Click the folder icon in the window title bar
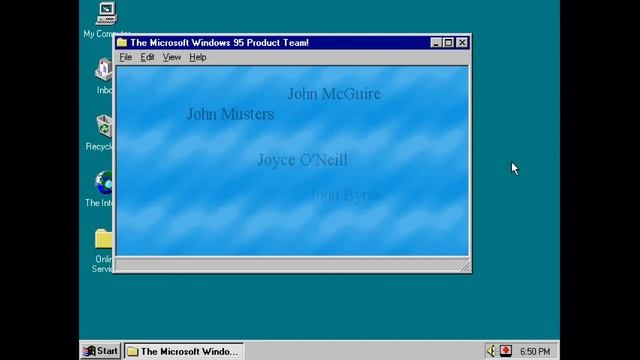Screen dimensions: 640x360 pyautogui.click(x=122, y=42)
